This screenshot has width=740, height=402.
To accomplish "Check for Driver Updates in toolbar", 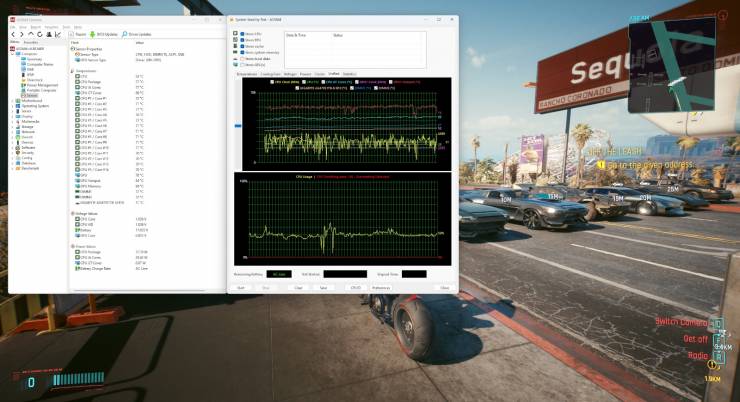I will [137, 34].
